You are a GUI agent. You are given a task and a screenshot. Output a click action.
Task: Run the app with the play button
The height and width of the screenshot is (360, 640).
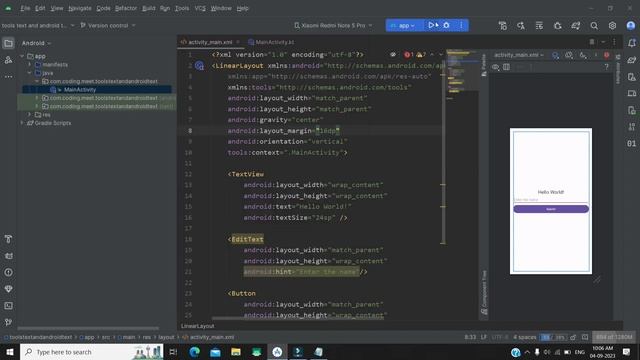(431, 25)
